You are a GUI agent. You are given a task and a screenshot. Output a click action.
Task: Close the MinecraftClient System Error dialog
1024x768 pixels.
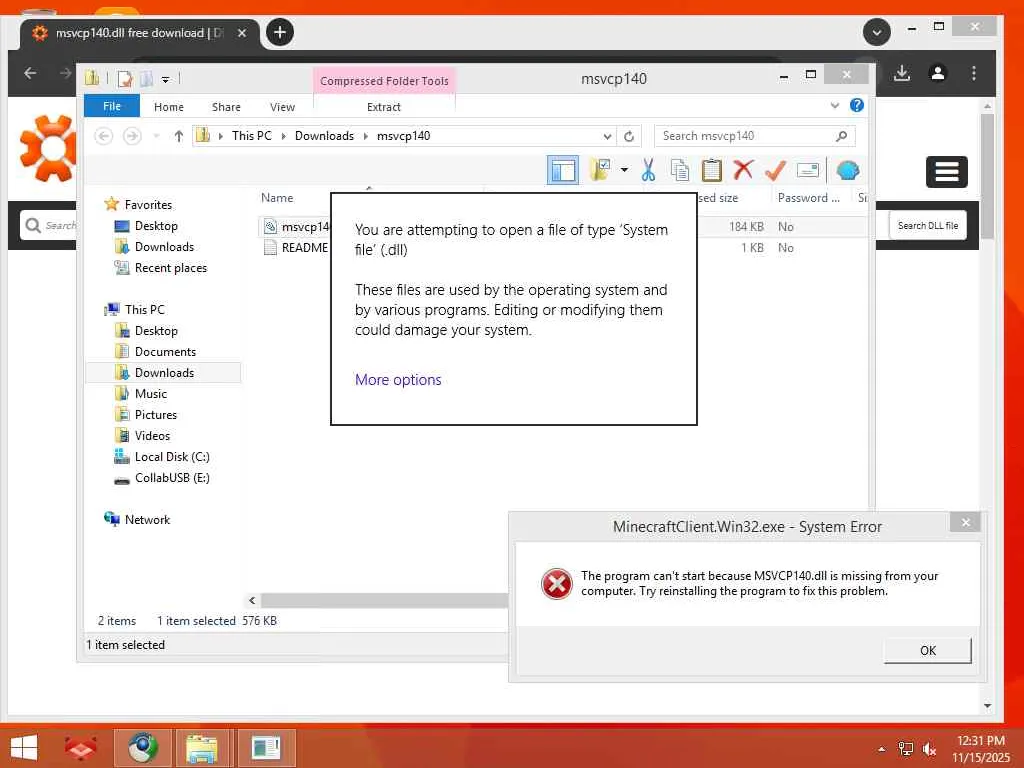(965, 522)
